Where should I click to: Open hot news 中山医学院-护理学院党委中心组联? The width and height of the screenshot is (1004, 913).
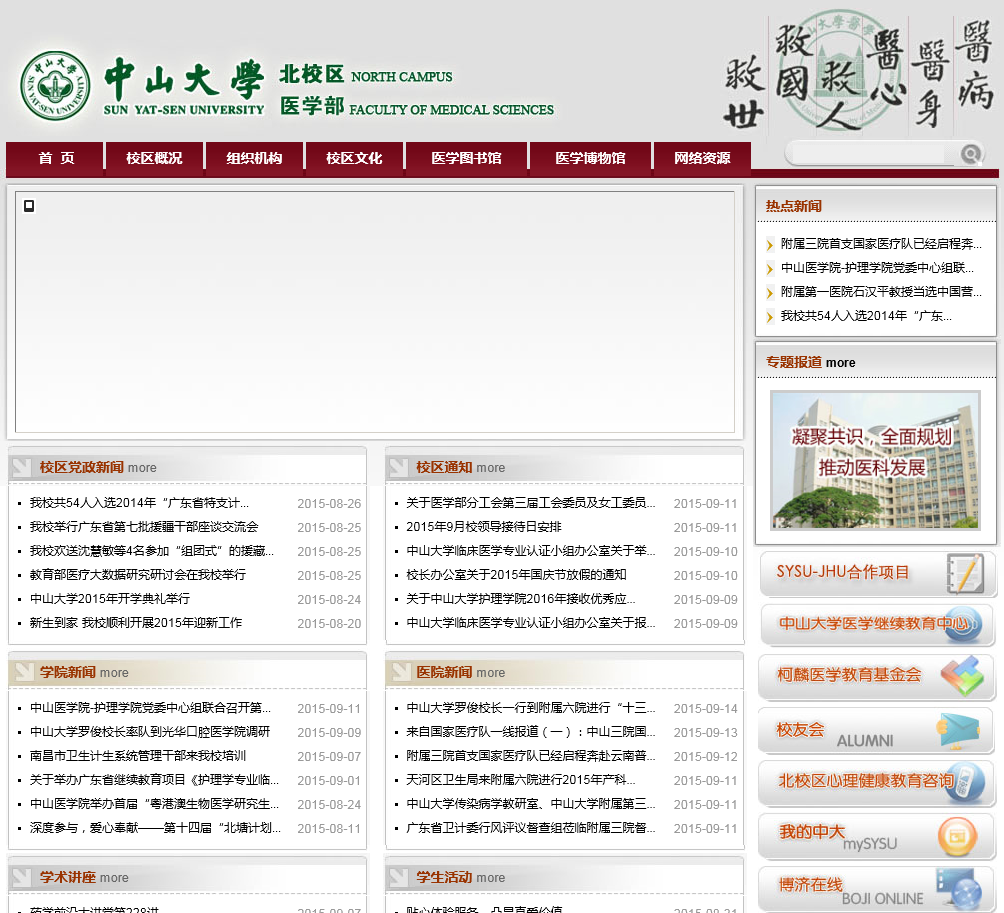[x=877, y=268]
